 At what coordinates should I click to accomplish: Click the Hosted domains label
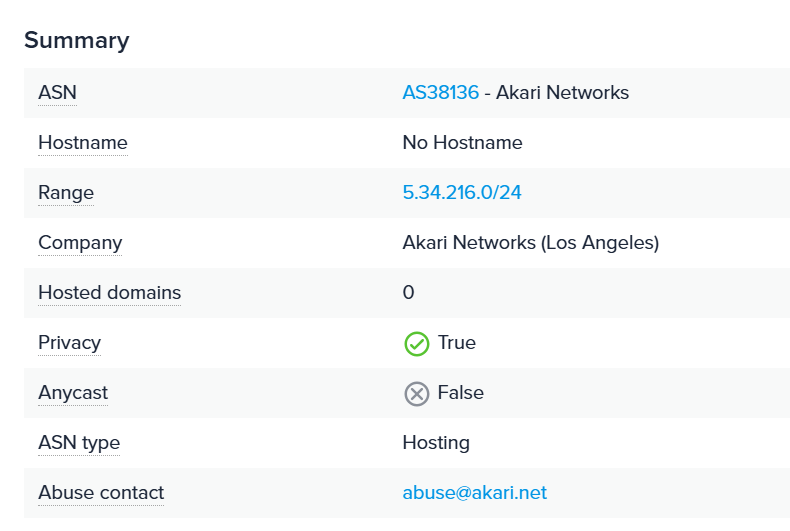click(109, 293)
